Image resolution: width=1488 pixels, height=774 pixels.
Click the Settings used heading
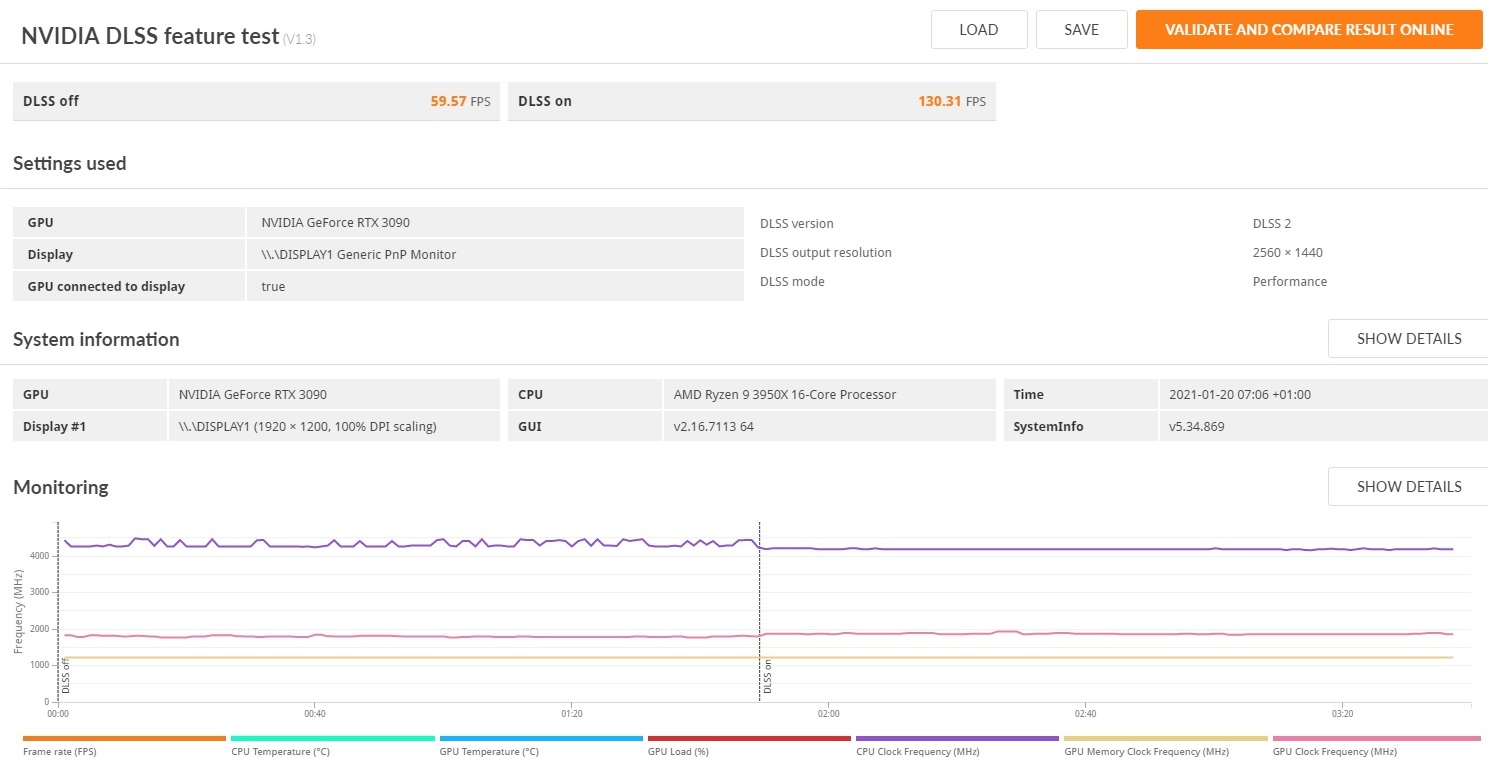(x=70, y=164)
